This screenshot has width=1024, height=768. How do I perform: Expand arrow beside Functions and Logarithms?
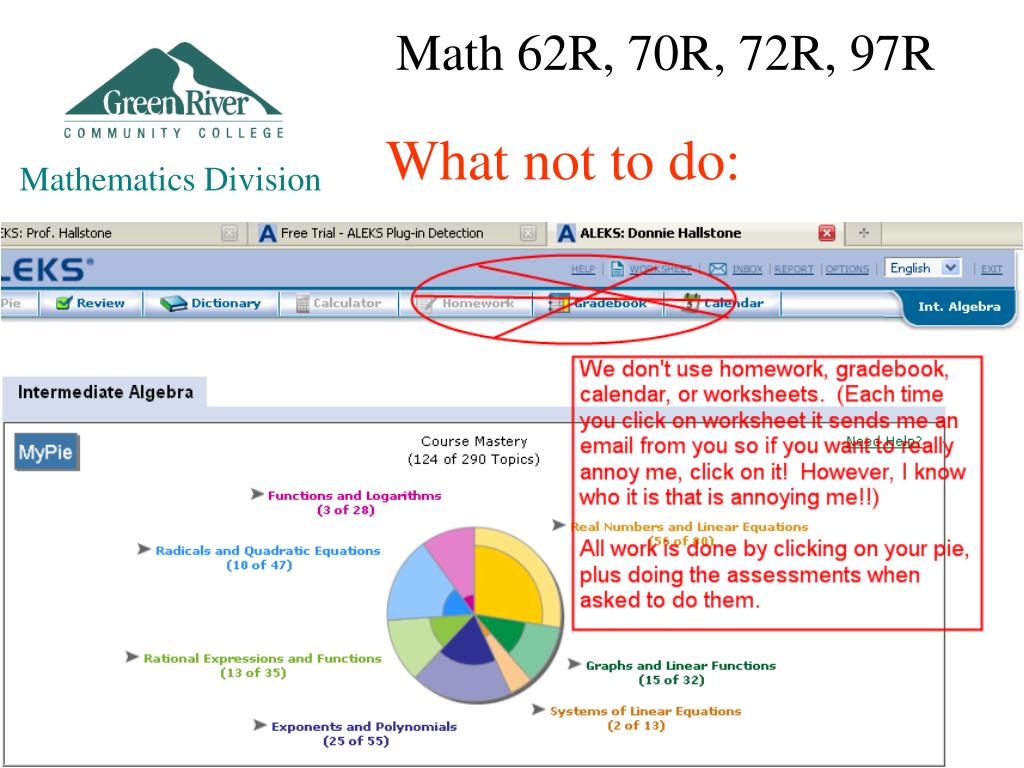(x=257, y=494)
